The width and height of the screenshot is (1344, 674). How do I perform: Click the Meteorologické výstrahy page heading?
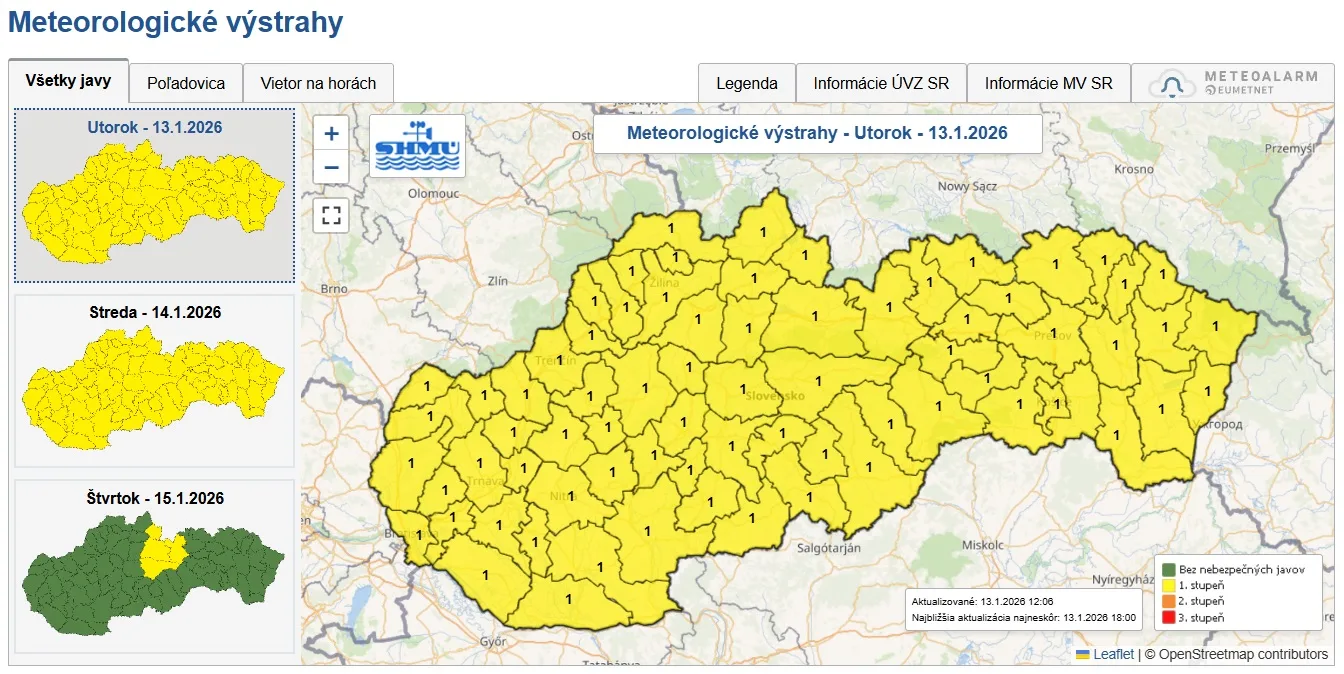tap(175, 21)
